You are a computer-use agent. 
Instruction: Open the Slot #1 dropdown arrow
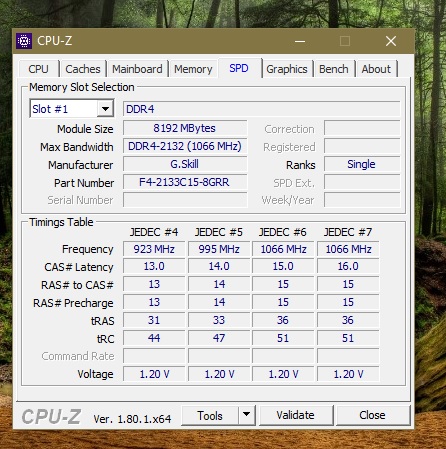click(105, 109)
